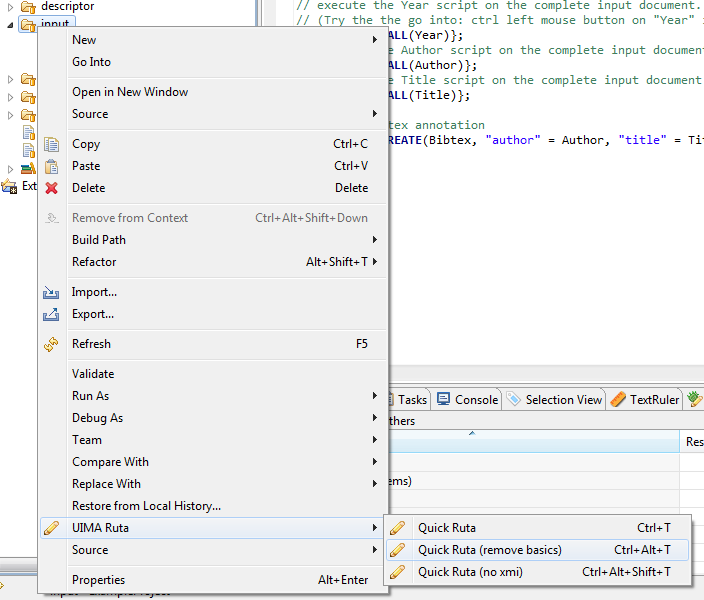
Task: Choose Properties from context menu
Action: click(x=98, y=580)
